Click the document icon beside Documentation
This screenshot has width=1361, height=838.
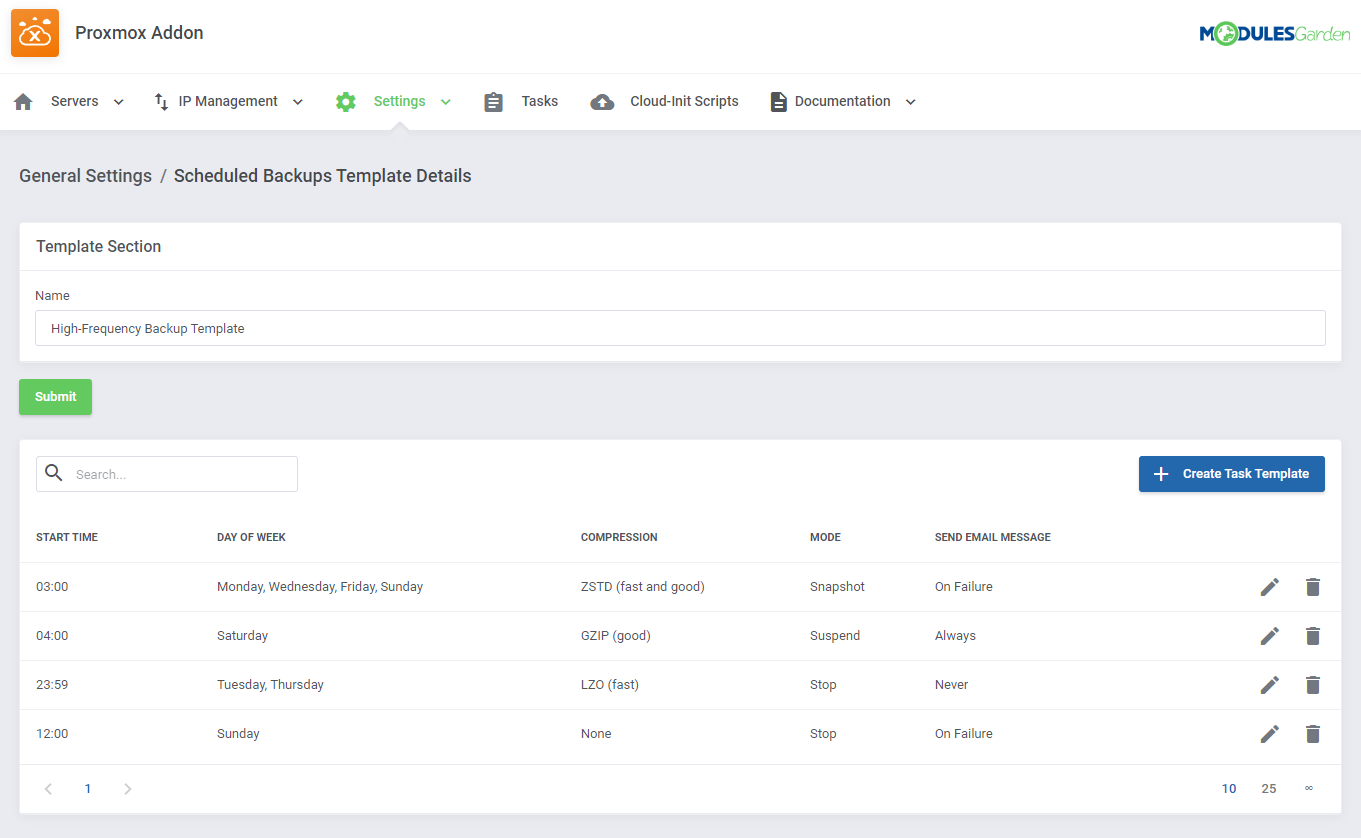[778, 102]
